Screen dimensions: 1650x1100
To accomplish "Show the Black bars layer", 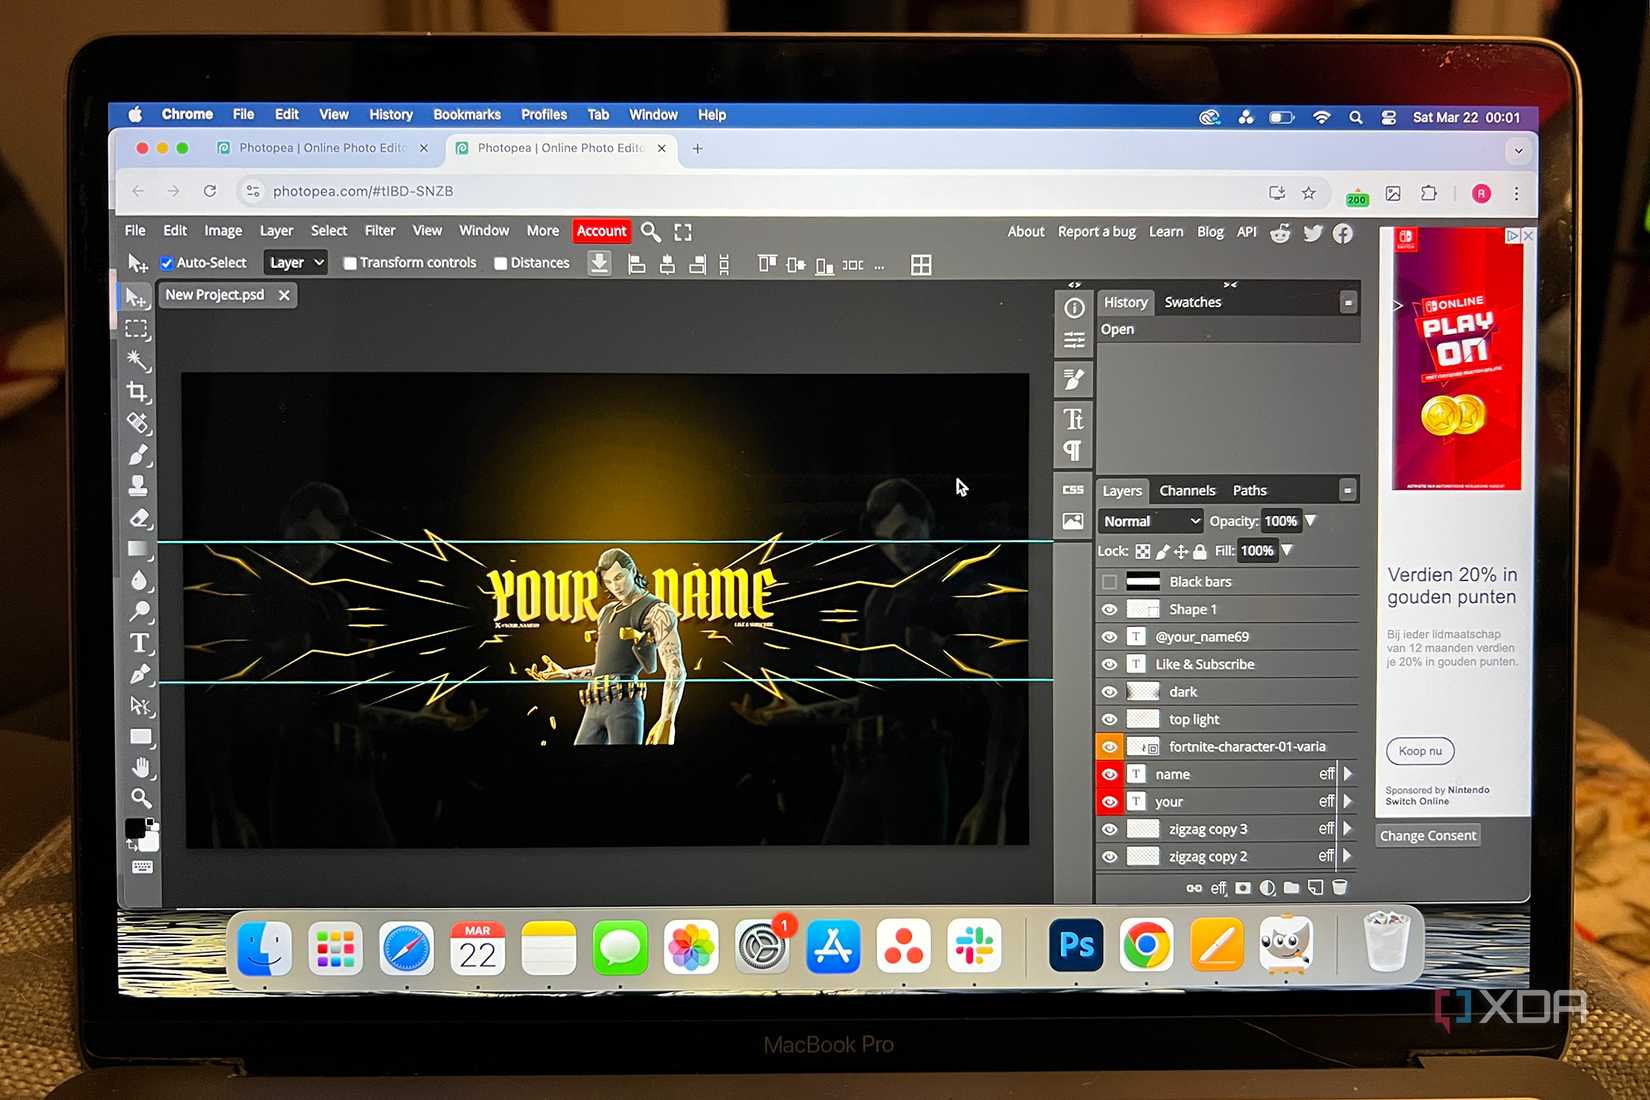I will [x=1109, y=582].
